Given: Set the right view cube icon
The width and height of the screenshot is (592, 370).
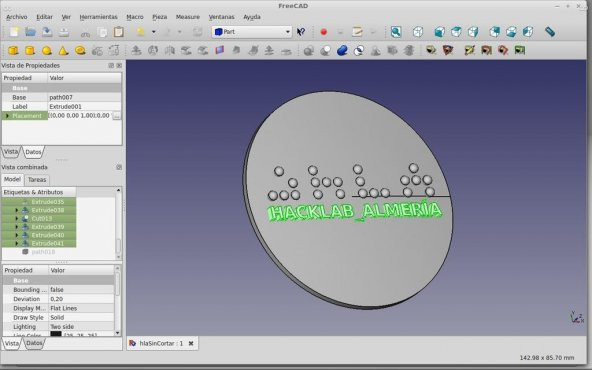Looking at the screenshot, I should coord(473,32).
